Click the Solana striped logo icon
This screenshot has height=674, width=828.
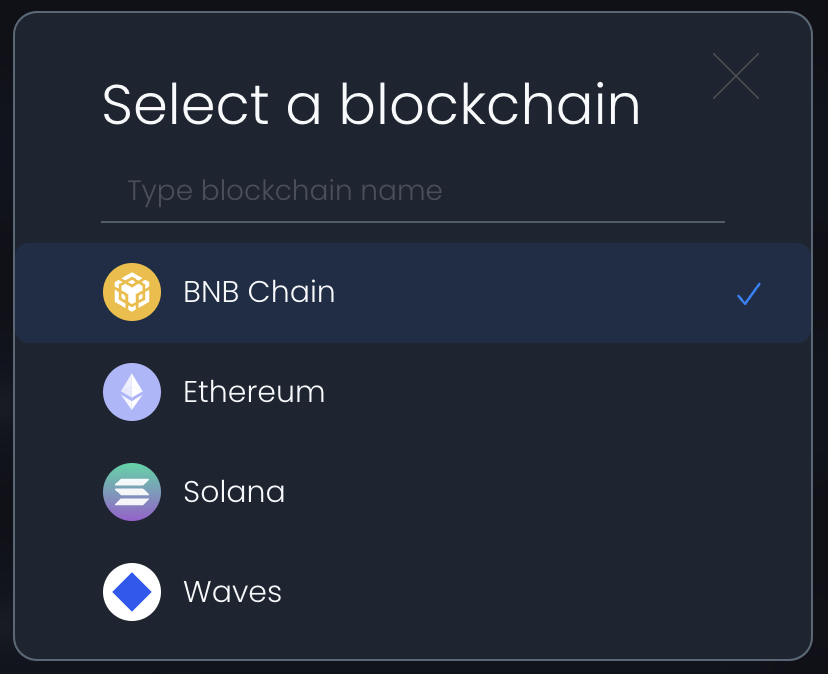132,492
